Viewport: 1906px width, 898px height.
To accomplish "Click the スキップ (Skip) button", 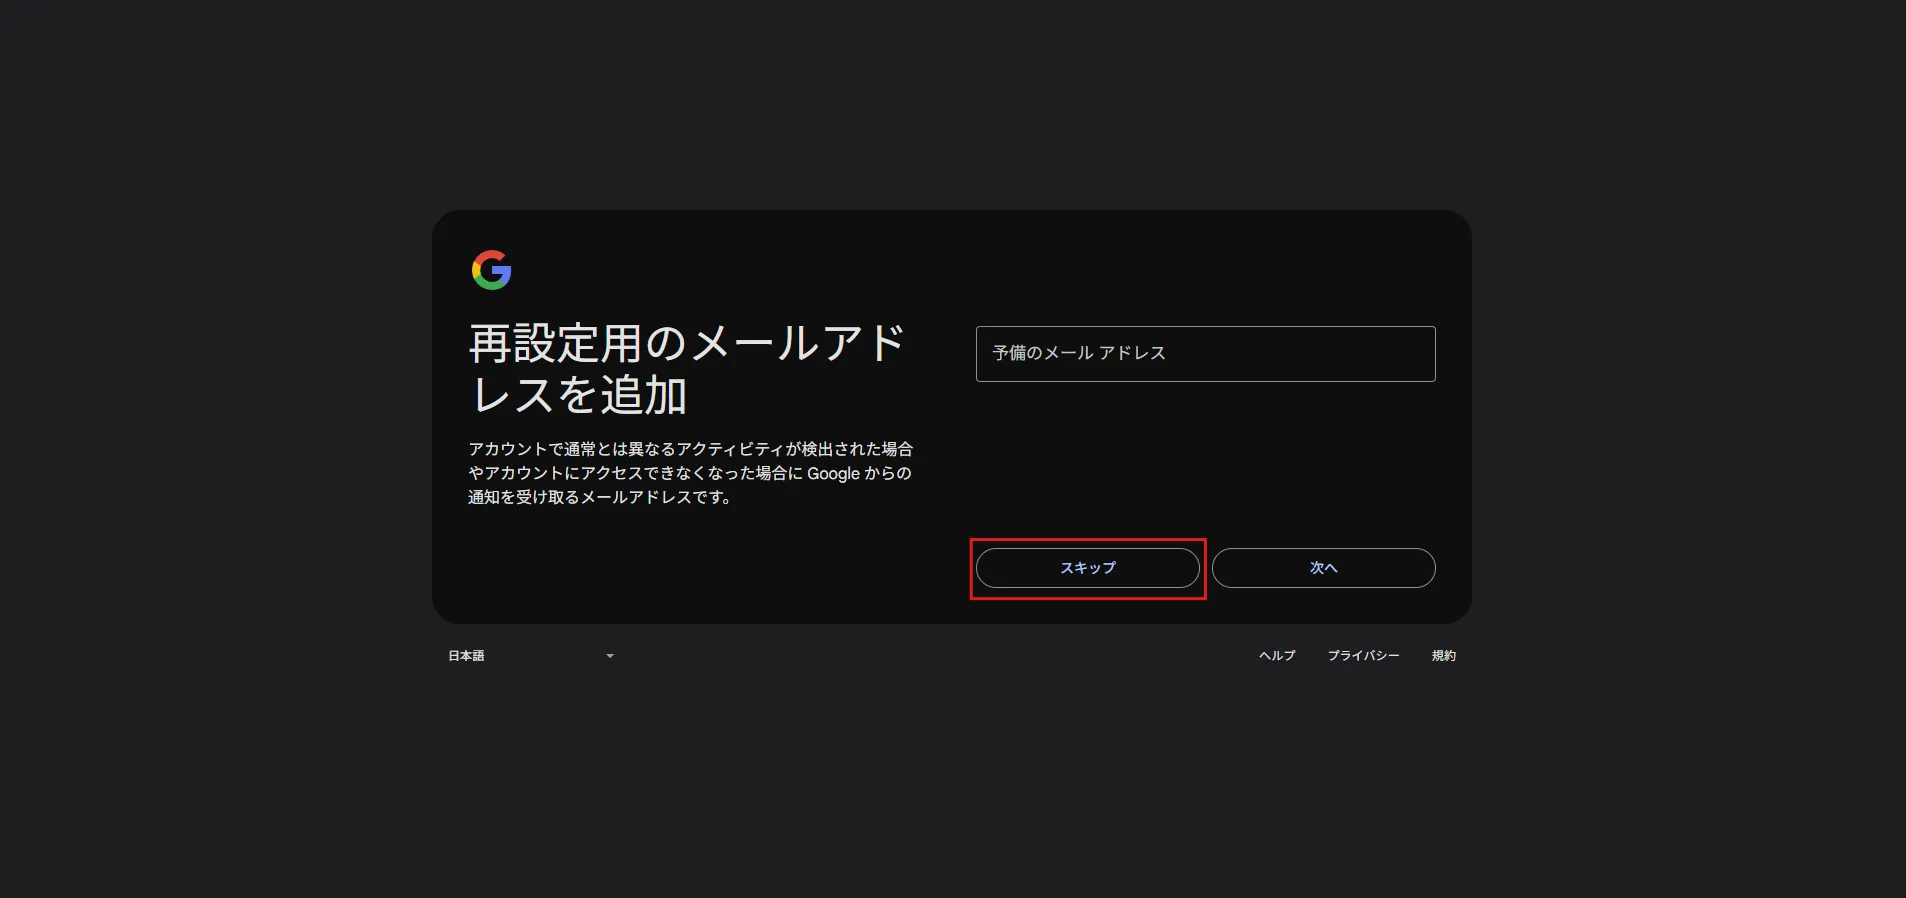I will click(1087, 568).
